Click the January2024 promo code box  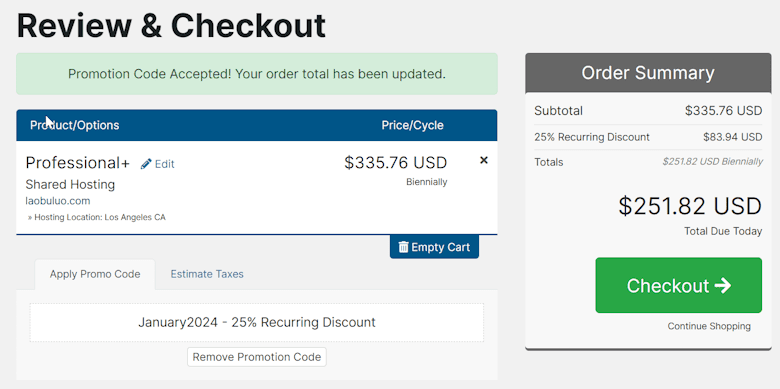coord(257,322)
